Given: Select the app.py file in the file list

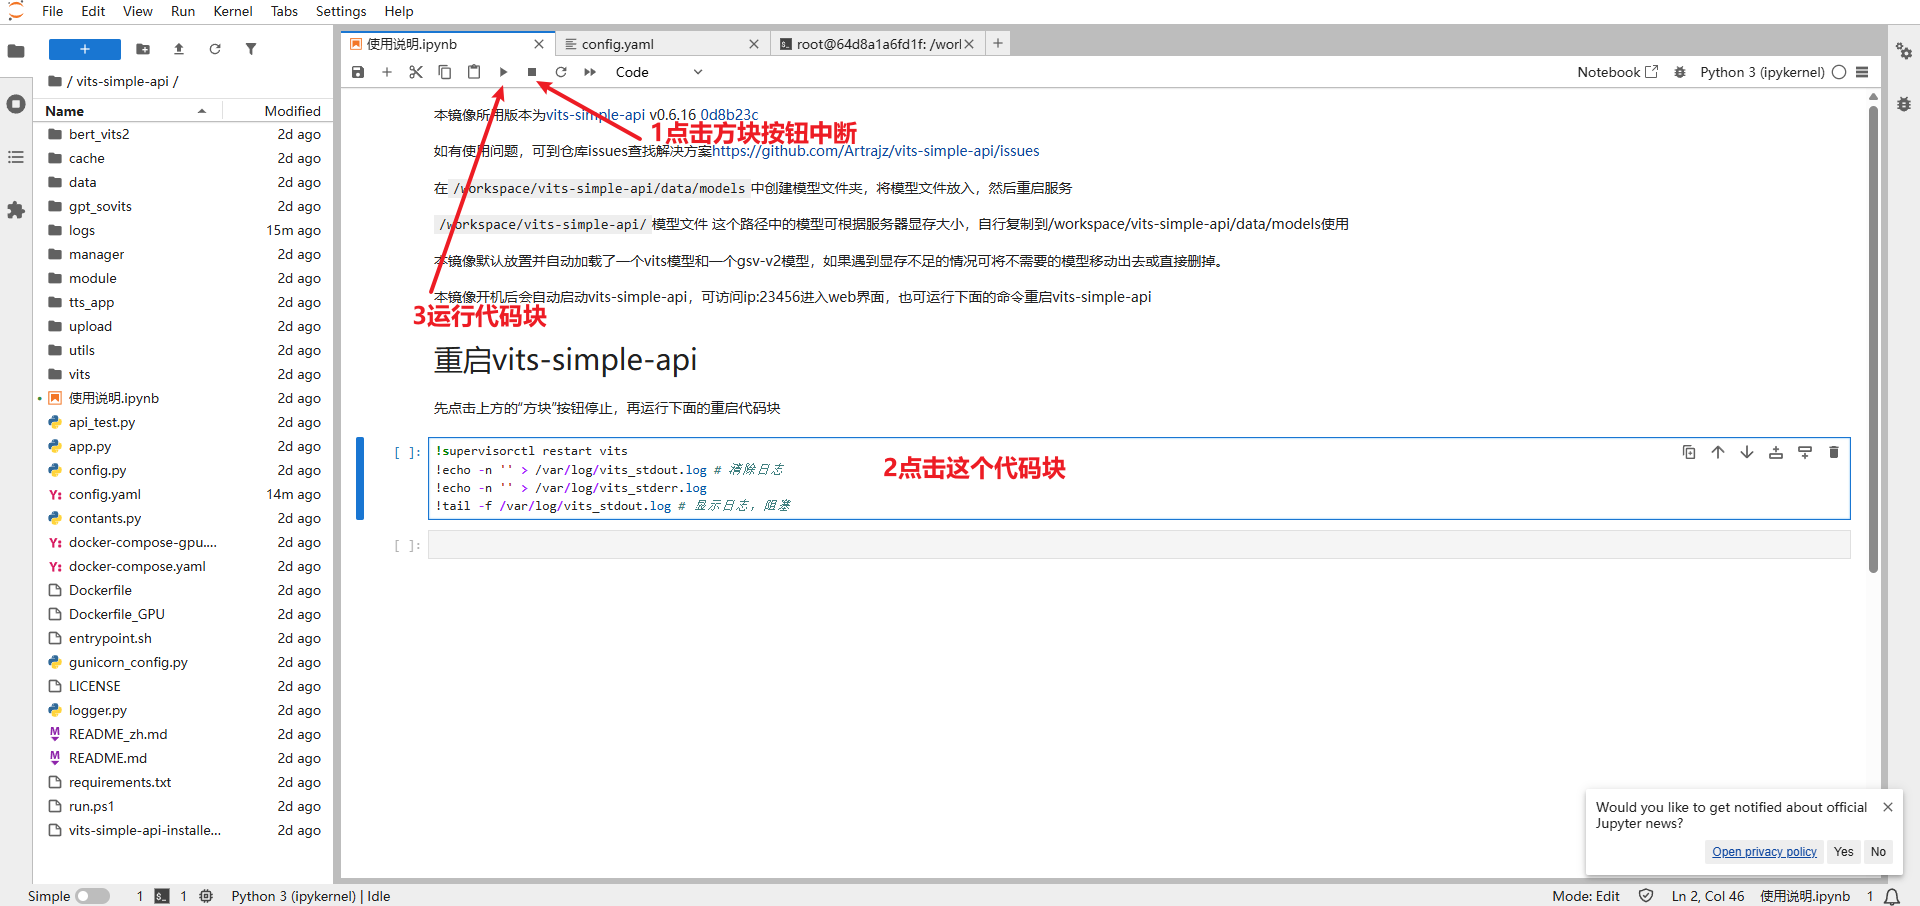Looking at the screenshot, I should coord(183,446).
